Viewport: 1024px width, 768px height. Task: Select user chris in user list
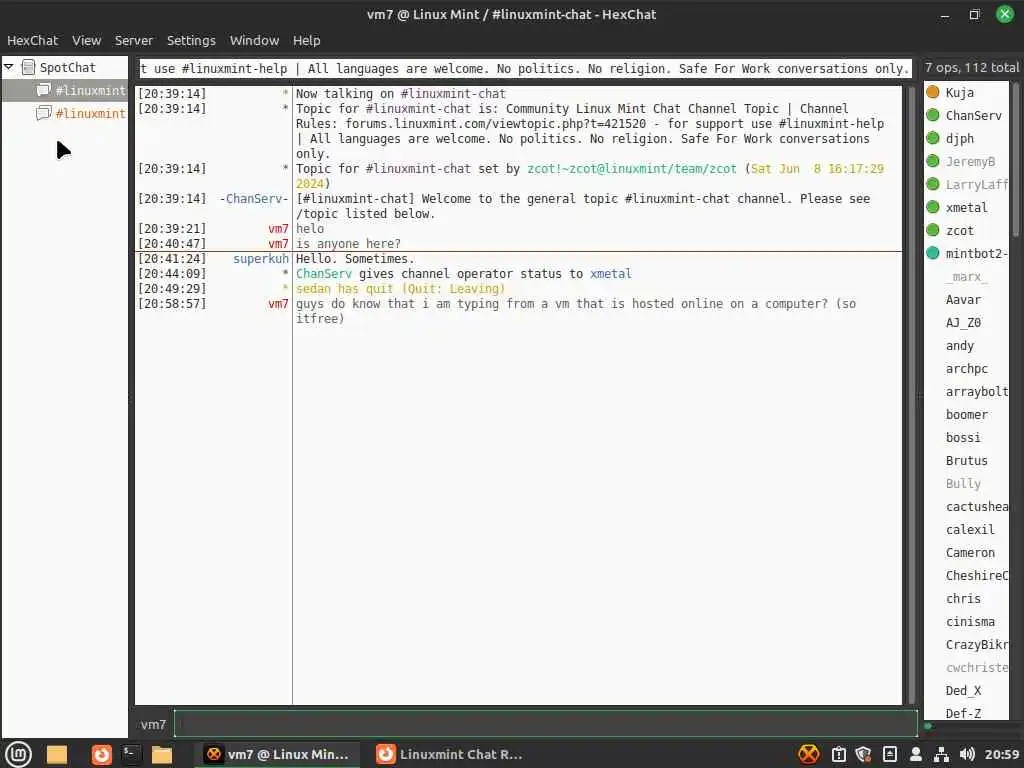pyautogui.click(x=963, y=598)
